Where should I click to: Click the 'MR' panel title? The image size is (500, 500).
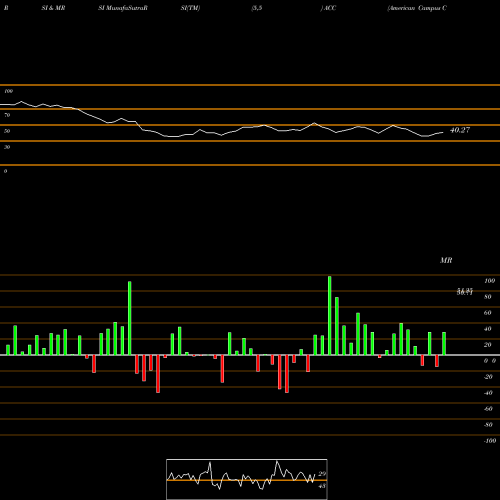tap(446, 260)
